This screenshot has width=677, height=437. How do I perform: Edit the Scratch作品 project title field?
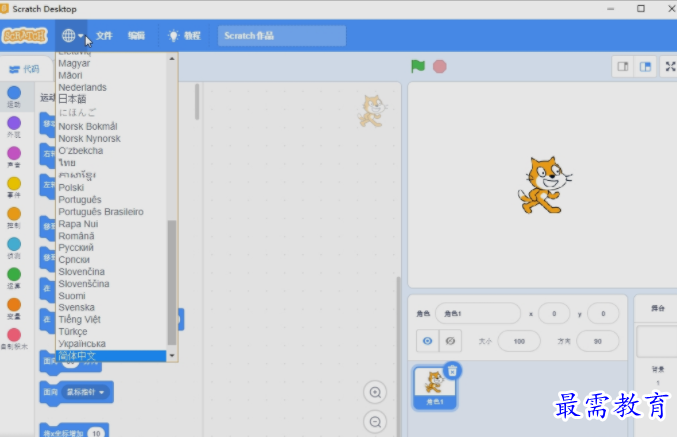[x=282, y=35]
